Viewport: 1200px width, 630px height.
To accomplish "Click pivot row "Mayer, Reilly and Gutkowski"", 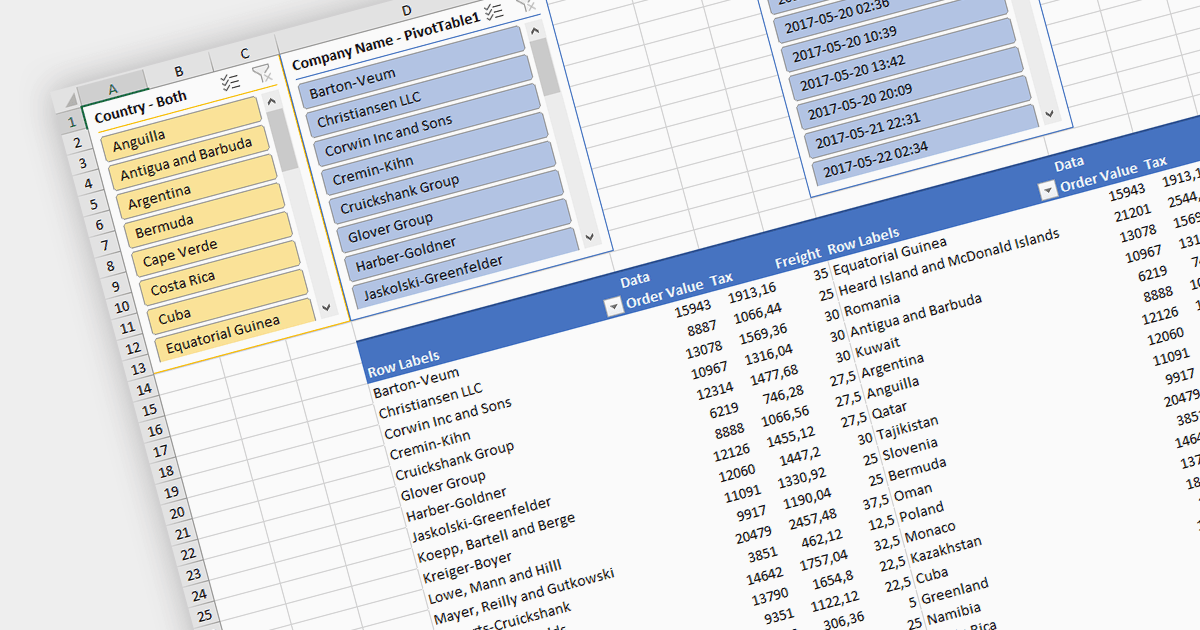I will [525, 598].
